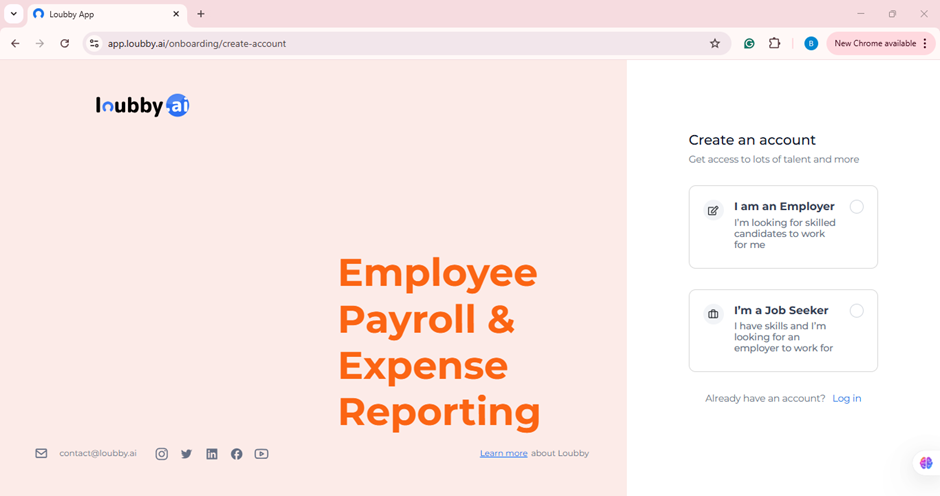Open Loubby's Instagram page icon

pyautogui.click(x=162, y=454)
